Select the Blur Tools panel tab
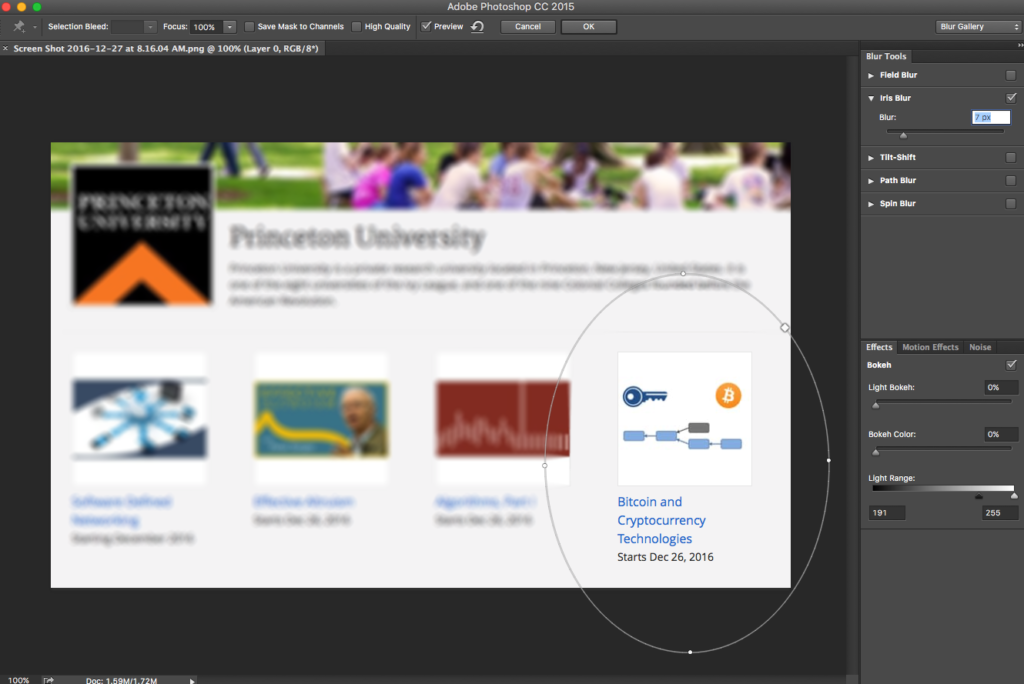Screen dimensions: 1024x684 point(886,56)
